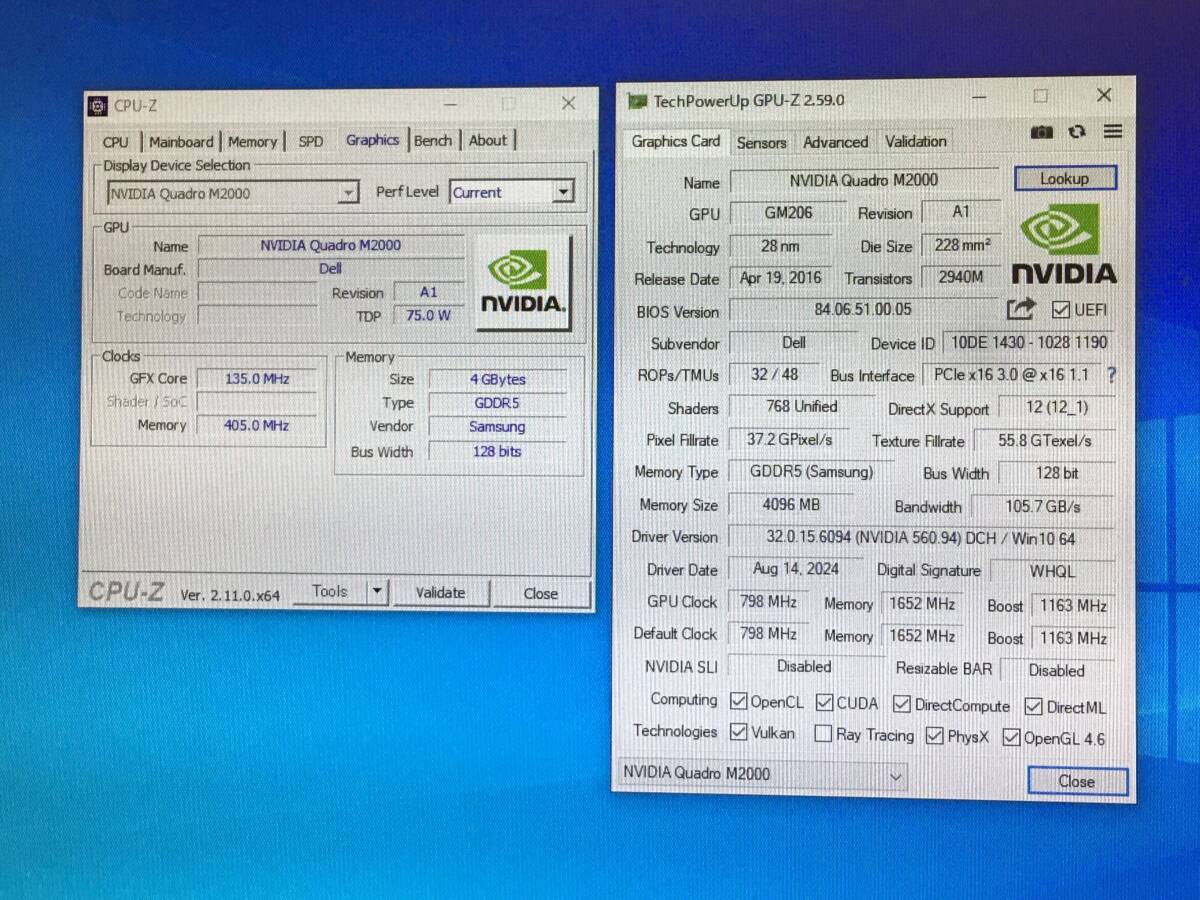Click the BIOS Version field 84.06.51.00.05
The height and width of the screenshot is (900, 1200).
(863, 310)
